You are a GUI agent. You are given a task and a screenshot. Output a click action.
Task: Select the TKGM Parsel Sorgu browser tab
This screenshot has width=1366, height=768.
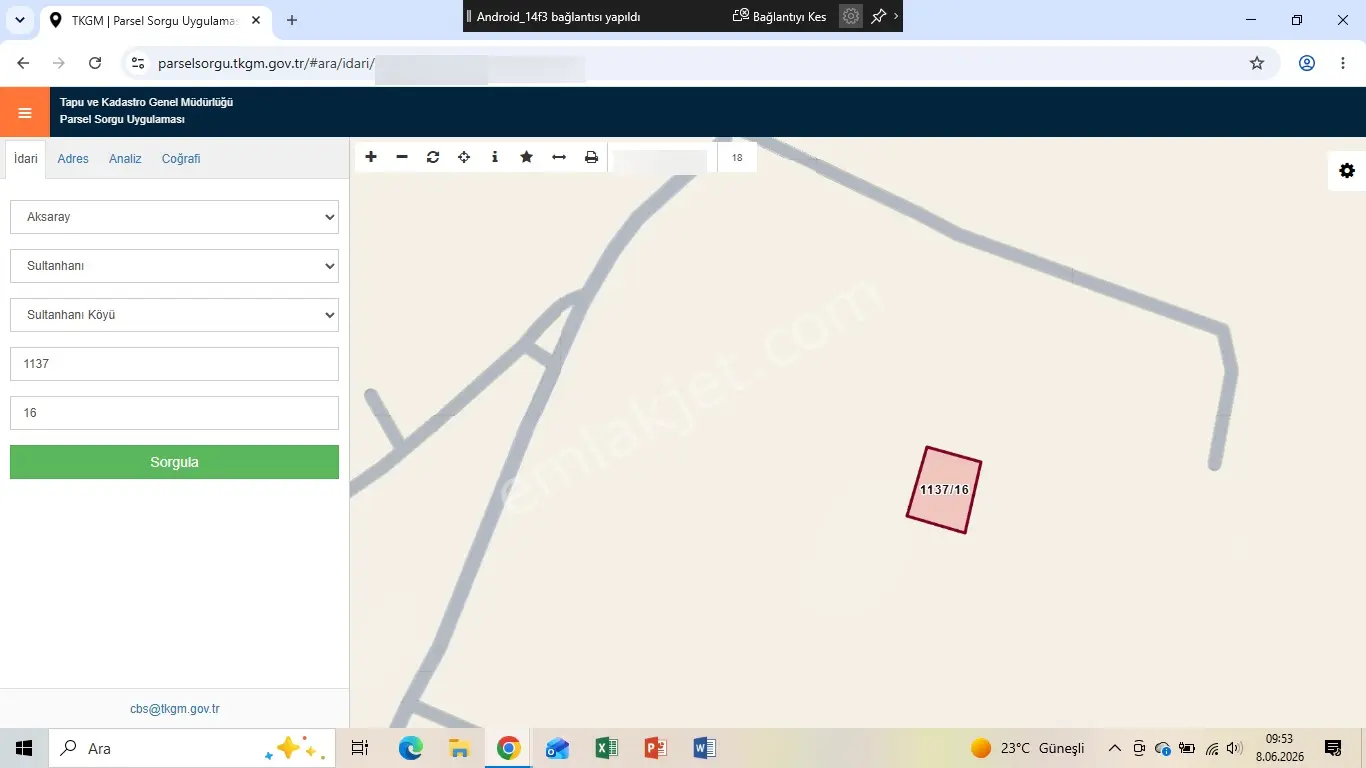(155, 20)
